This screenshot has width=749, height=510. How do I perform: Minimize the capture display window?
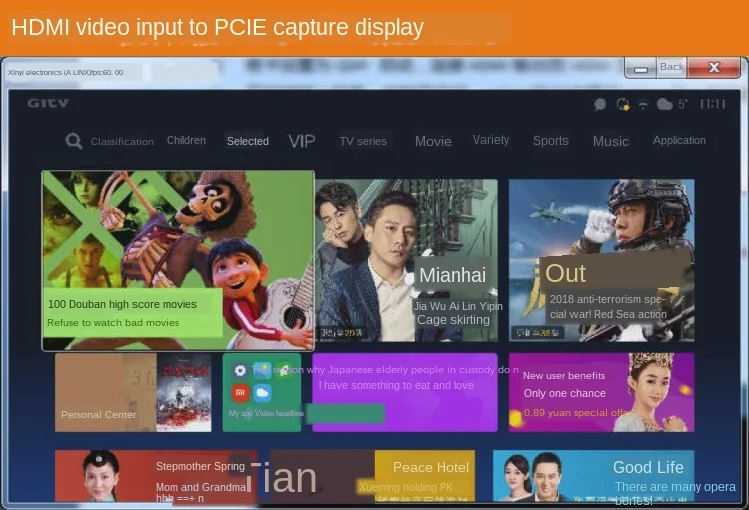tap(641, 68)
